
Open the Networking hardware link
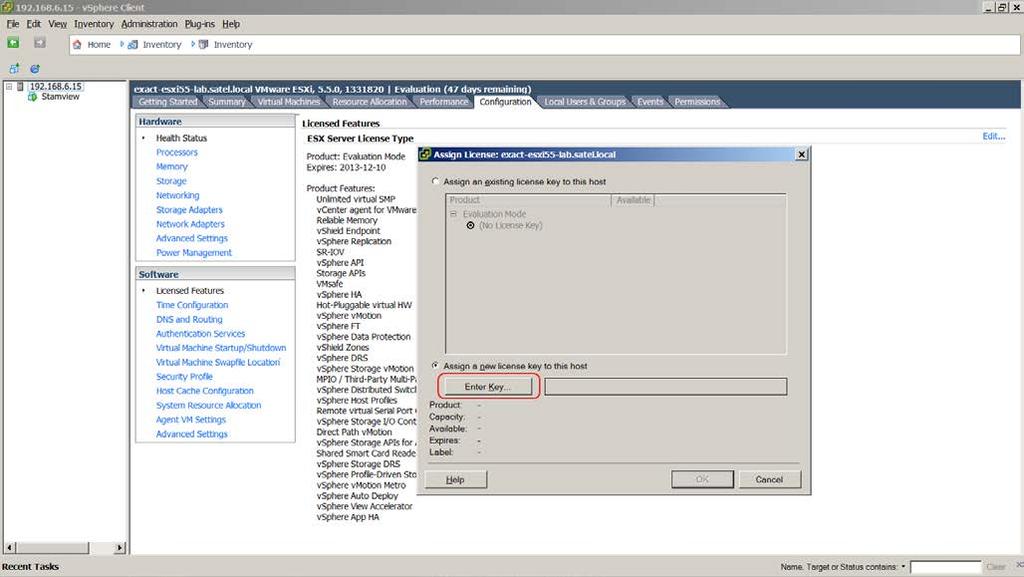pos(178,195)
